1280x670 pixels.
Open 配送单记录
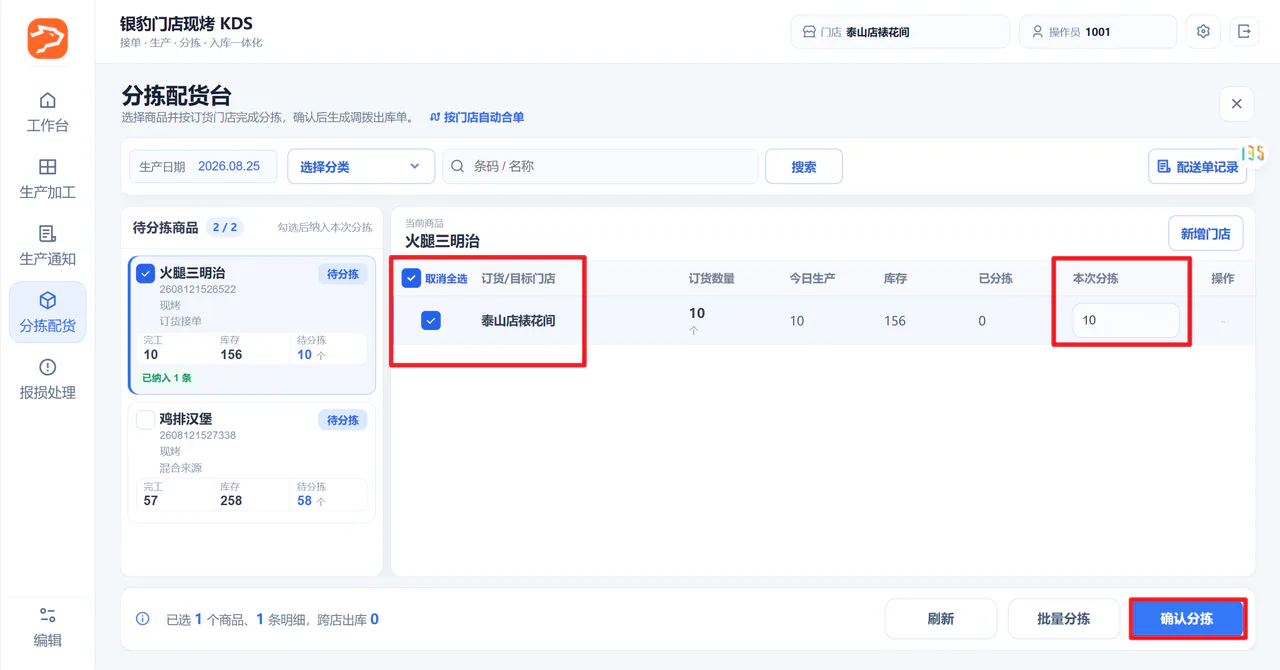(x=1198, y=166)
